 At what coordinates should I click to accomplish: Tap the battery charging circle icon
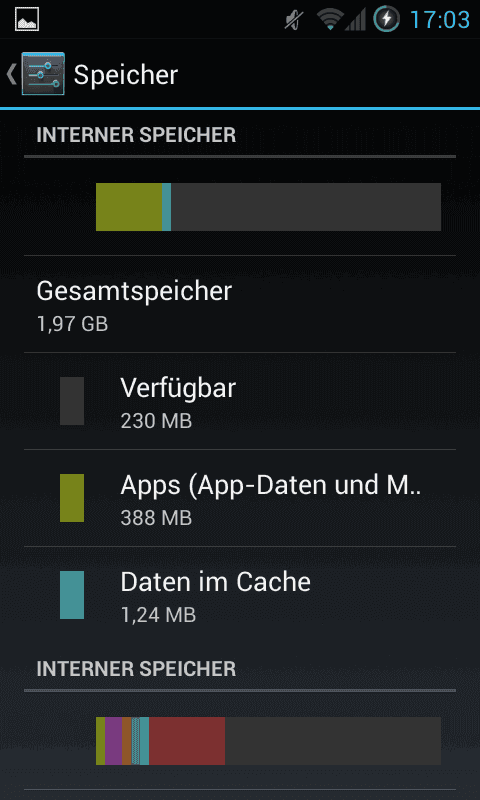(x=386, y=19)
